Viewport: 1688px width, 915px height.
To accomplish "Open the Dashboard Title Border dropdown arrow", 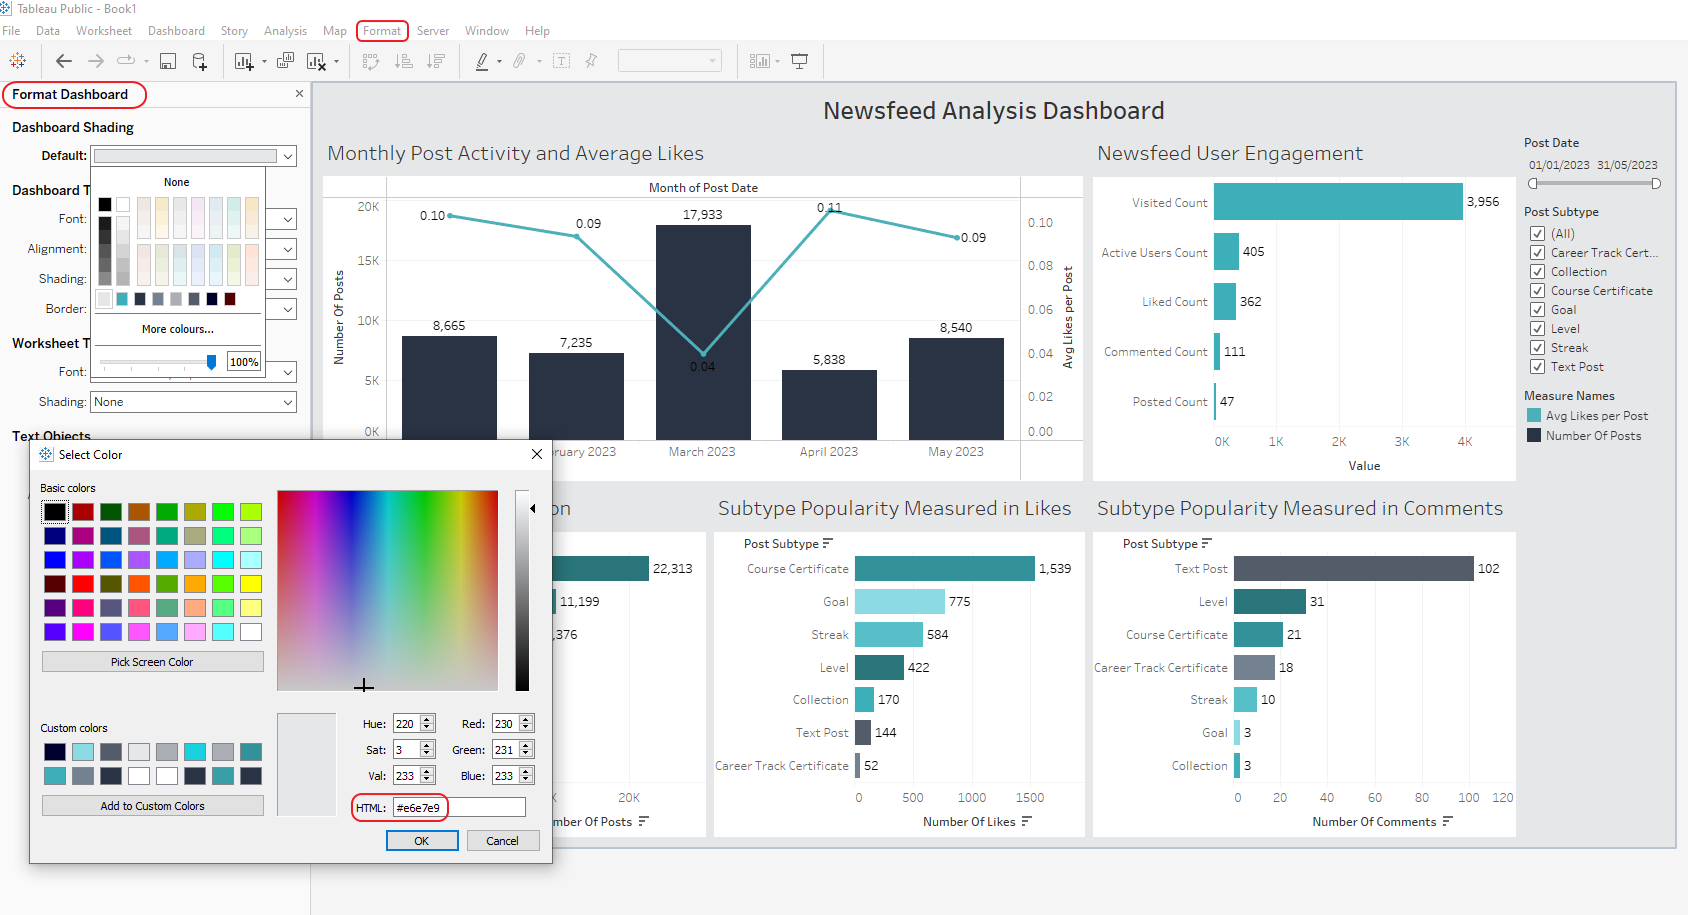I will pos(288,309).
